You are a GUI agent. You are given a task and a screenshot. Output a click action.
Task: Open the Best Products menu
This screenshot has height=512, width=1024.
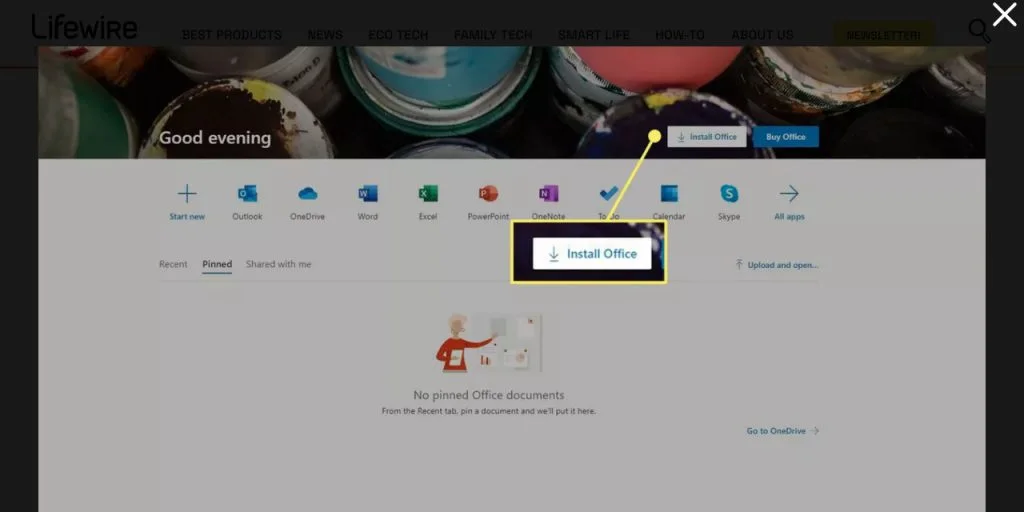coord(232,35)
